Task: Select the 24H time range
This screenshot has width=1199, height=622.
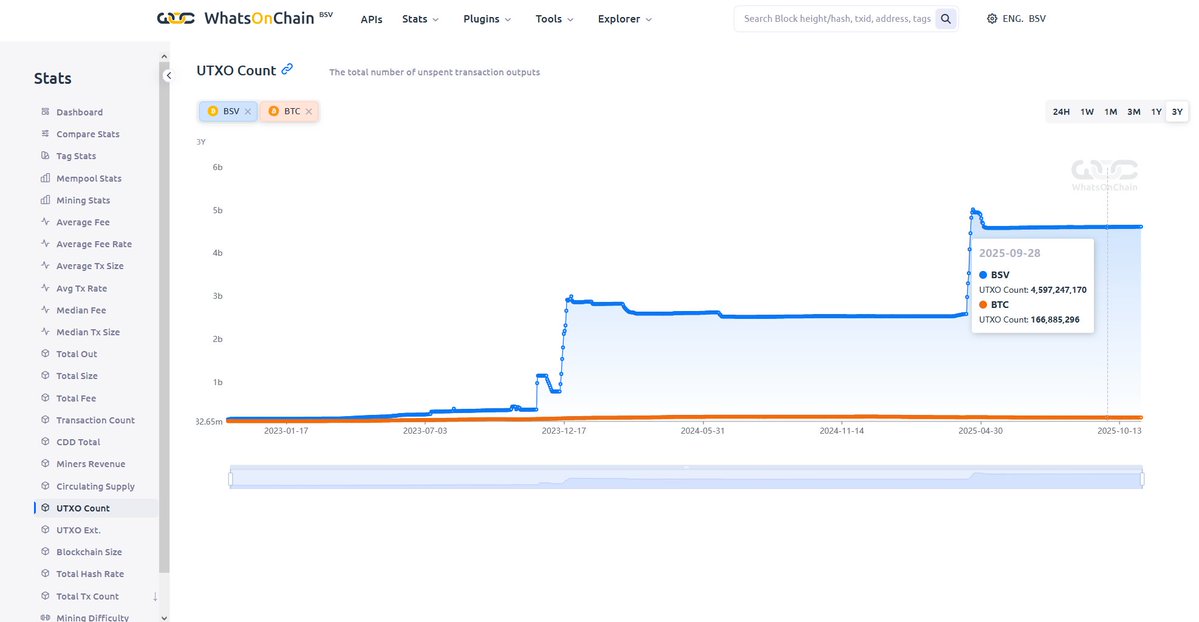Action: tap(1061, 112)
